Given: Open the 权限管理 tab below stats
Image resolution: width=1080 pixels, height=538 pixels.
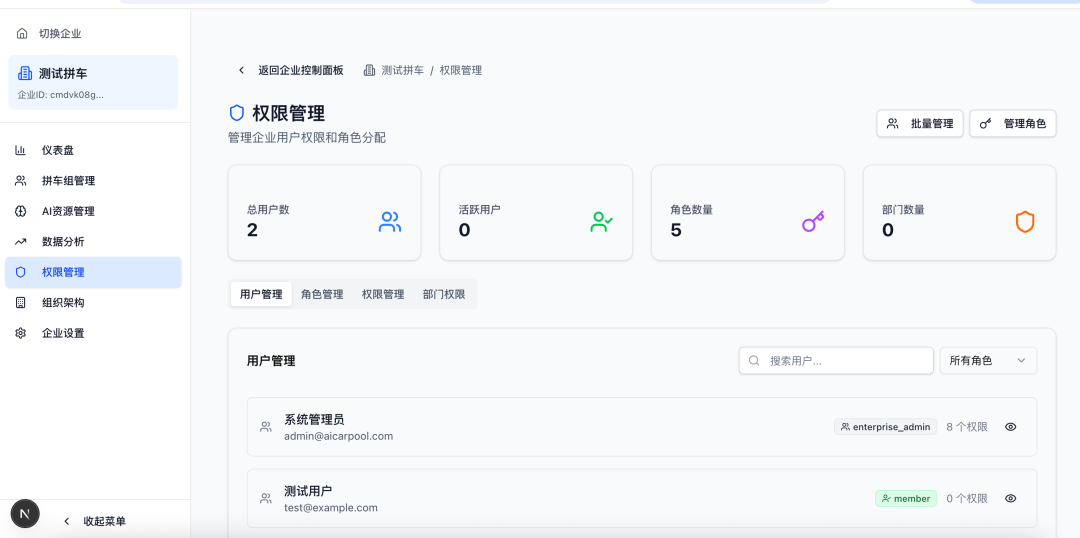Looking at the screenshot, I should point(383,294).
